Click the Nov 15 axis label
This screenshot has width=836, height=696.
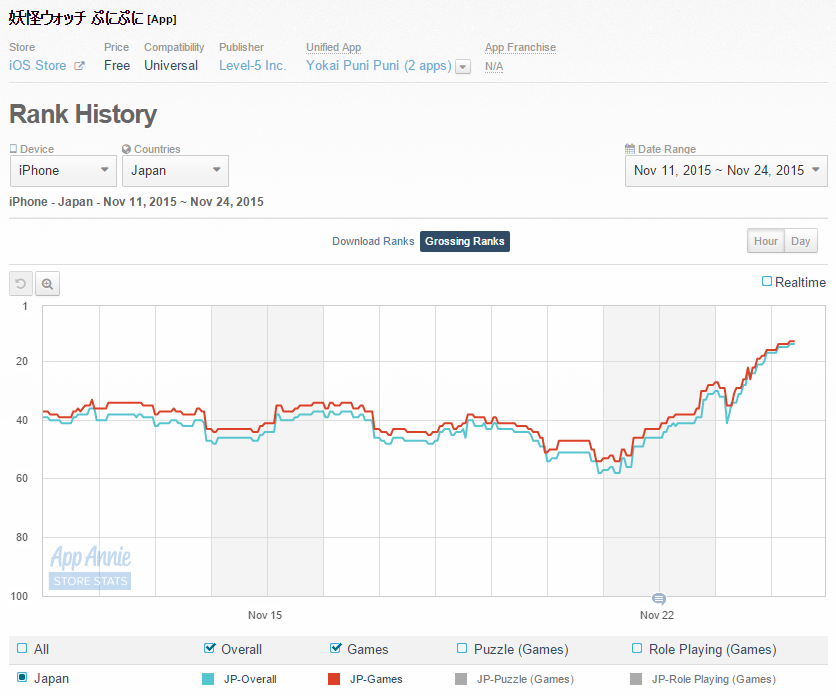[265, 615]
